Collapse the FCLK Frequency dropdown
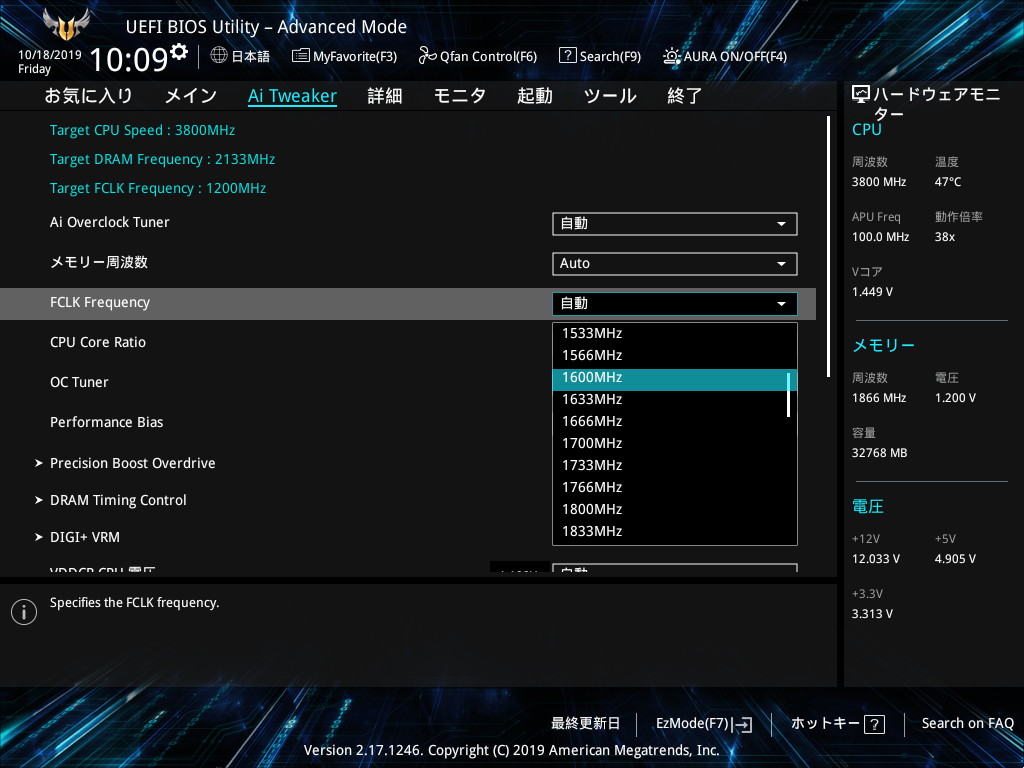 tap(675, 303)
